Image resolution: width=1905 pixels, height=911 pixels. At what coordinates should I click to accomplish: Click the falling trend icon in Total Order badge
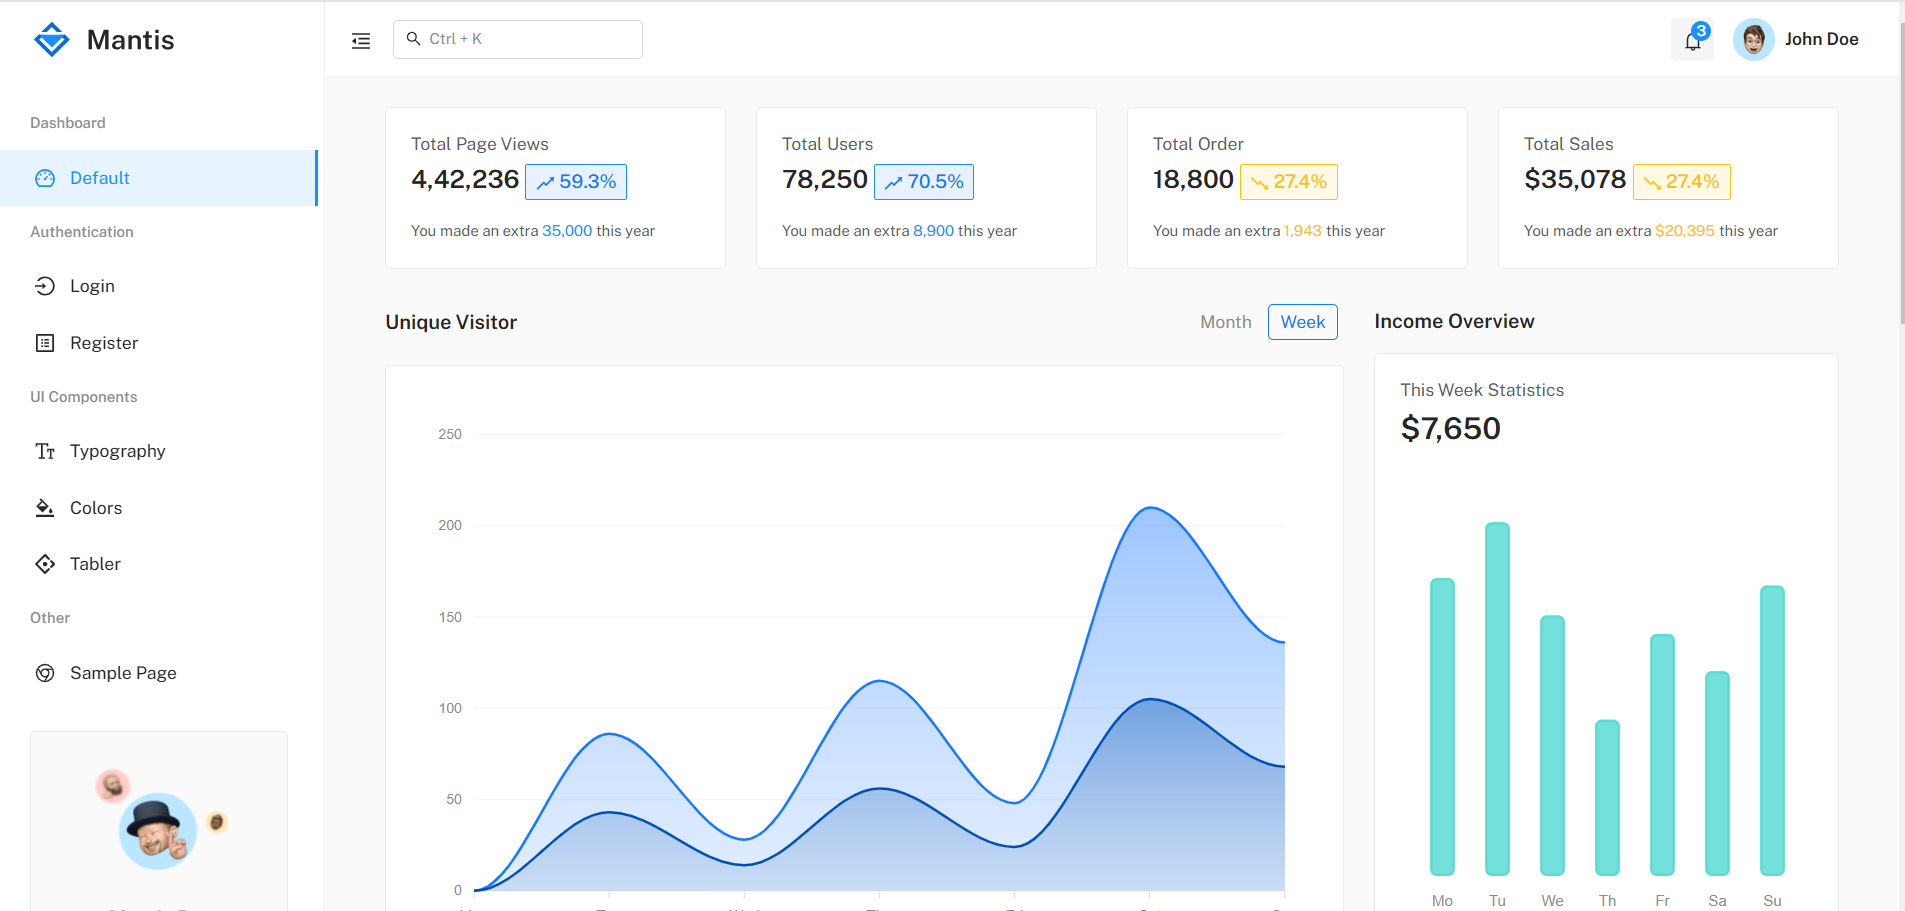click(x=1259, y=182)
